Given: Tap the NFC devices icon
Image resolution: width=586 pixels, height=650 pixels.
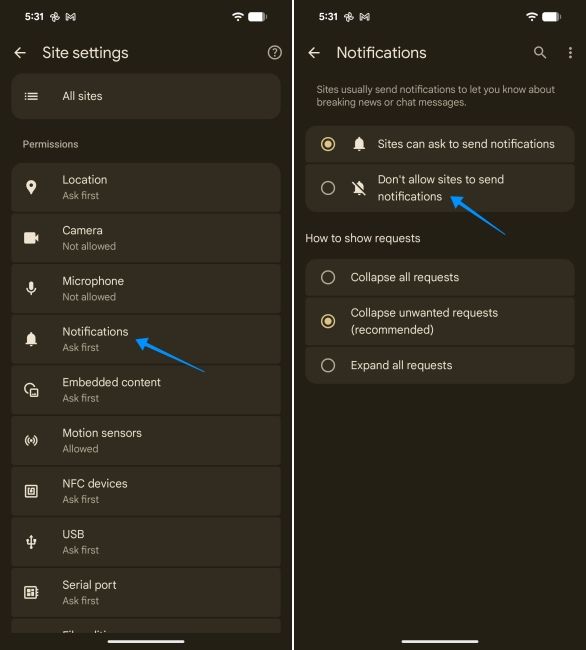Looking at the screenshot, I should [x=31, y=491].
